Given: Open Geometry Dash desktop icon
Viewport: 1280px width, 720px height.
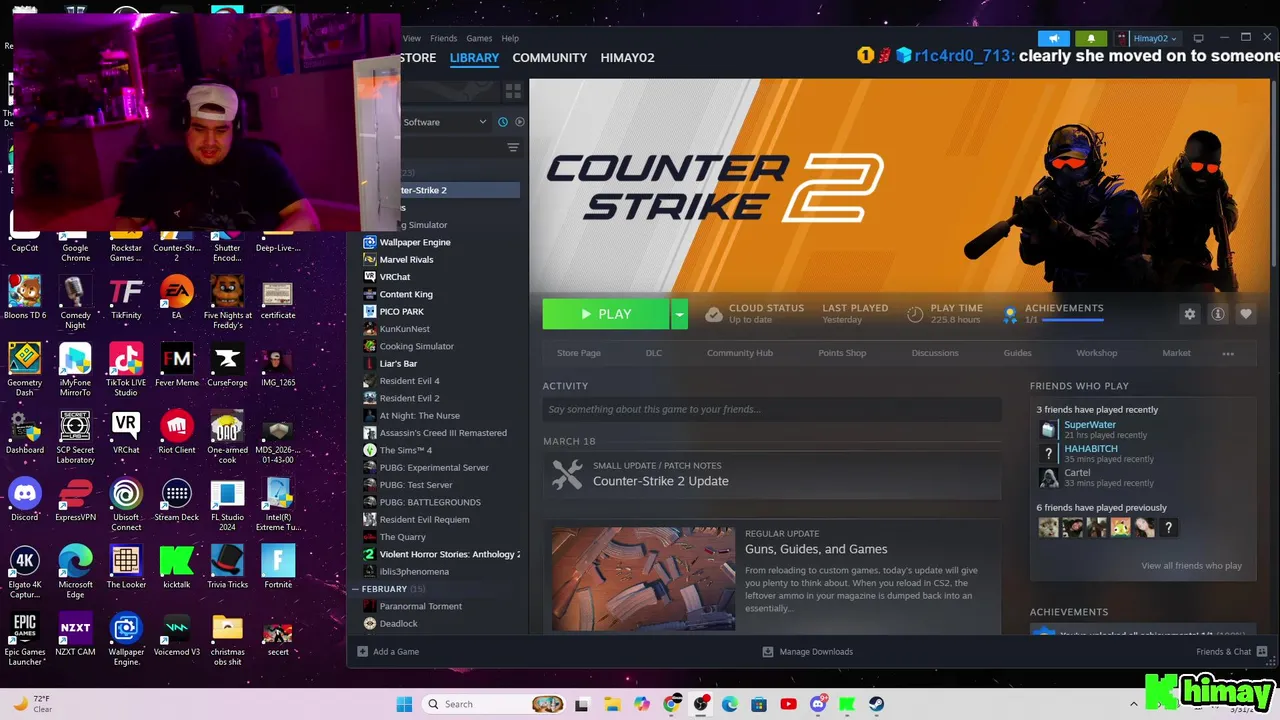Looking at the screenshot, I should [25, 370].
